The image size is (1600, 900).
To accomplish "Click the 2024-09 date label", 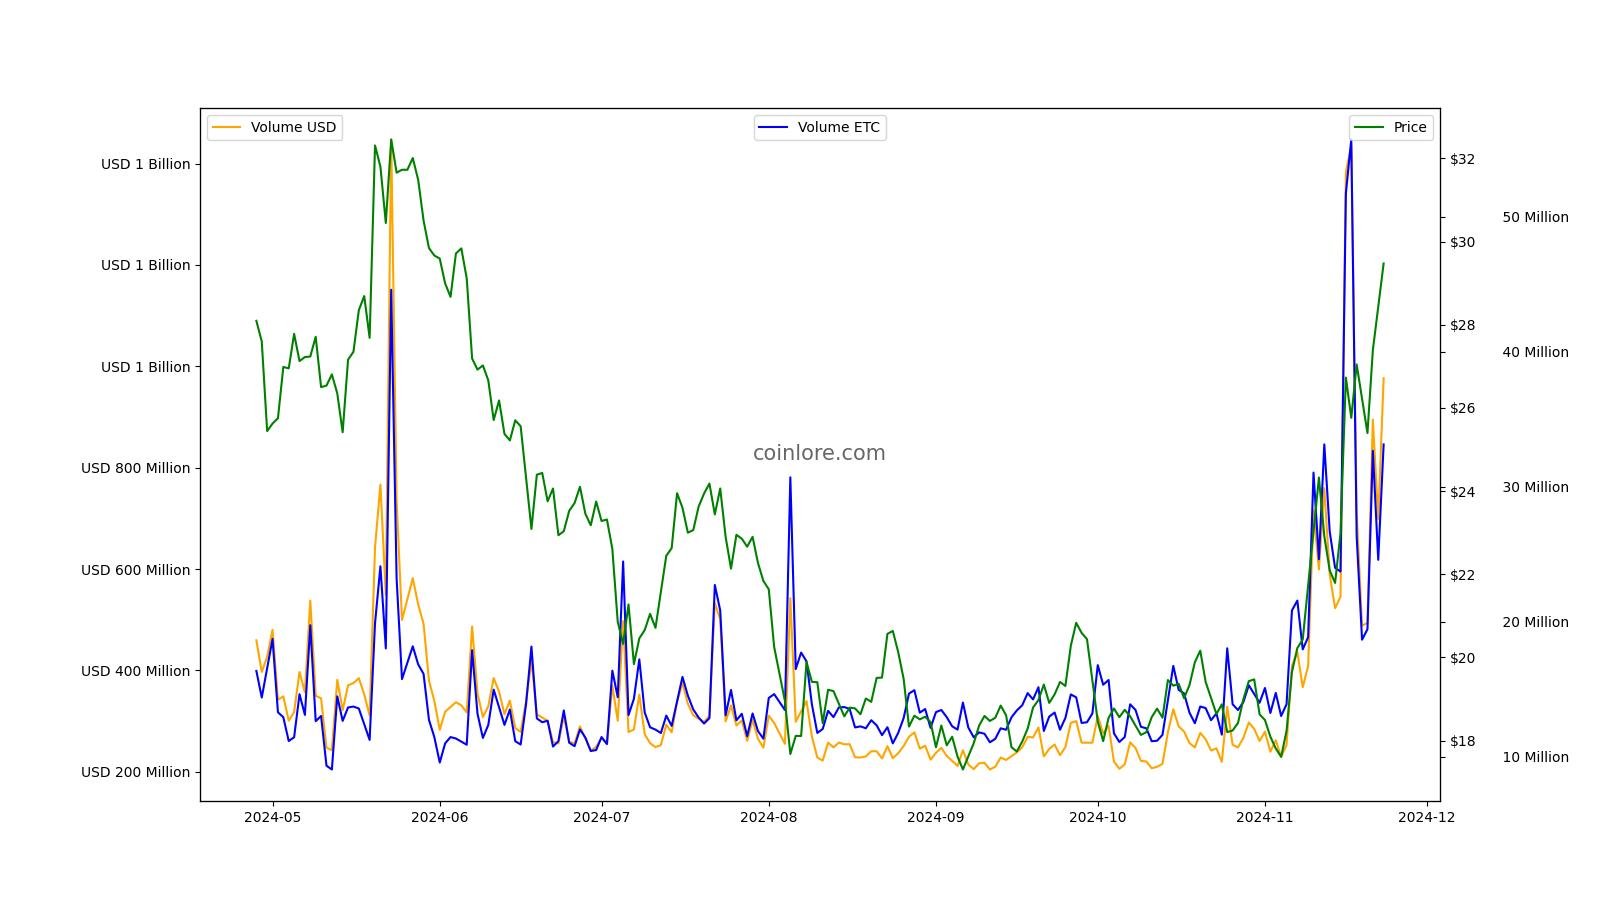I will (936, 817).
